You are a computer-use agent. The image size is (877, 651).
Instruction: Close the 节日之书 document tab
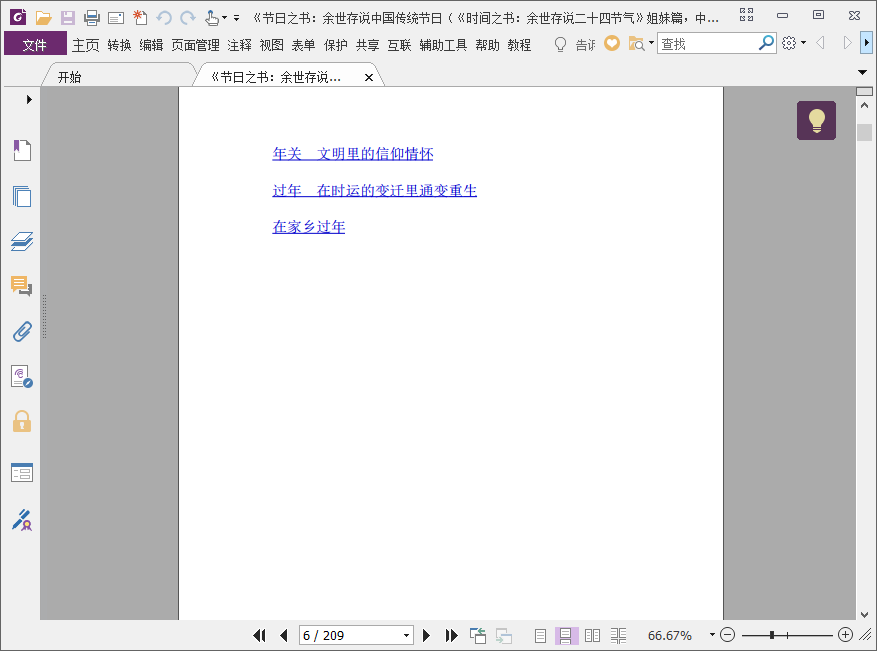click(369, 77)
